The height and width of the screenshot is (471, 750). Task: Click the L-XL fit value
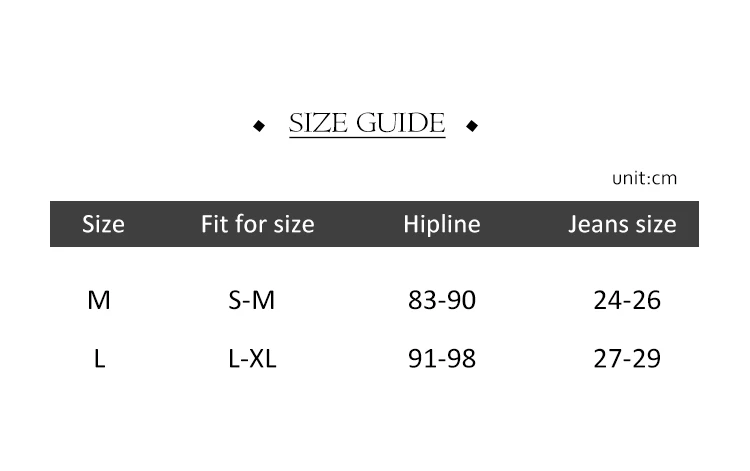pyautogui.click(x=251, y=358)
